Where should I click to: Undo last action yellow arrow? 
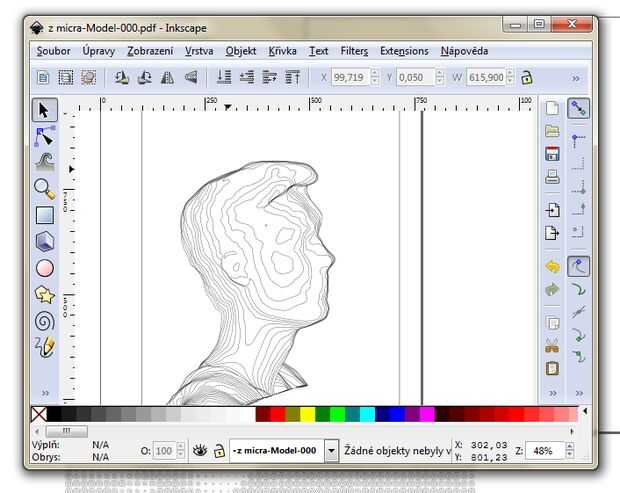click(552, 266)
